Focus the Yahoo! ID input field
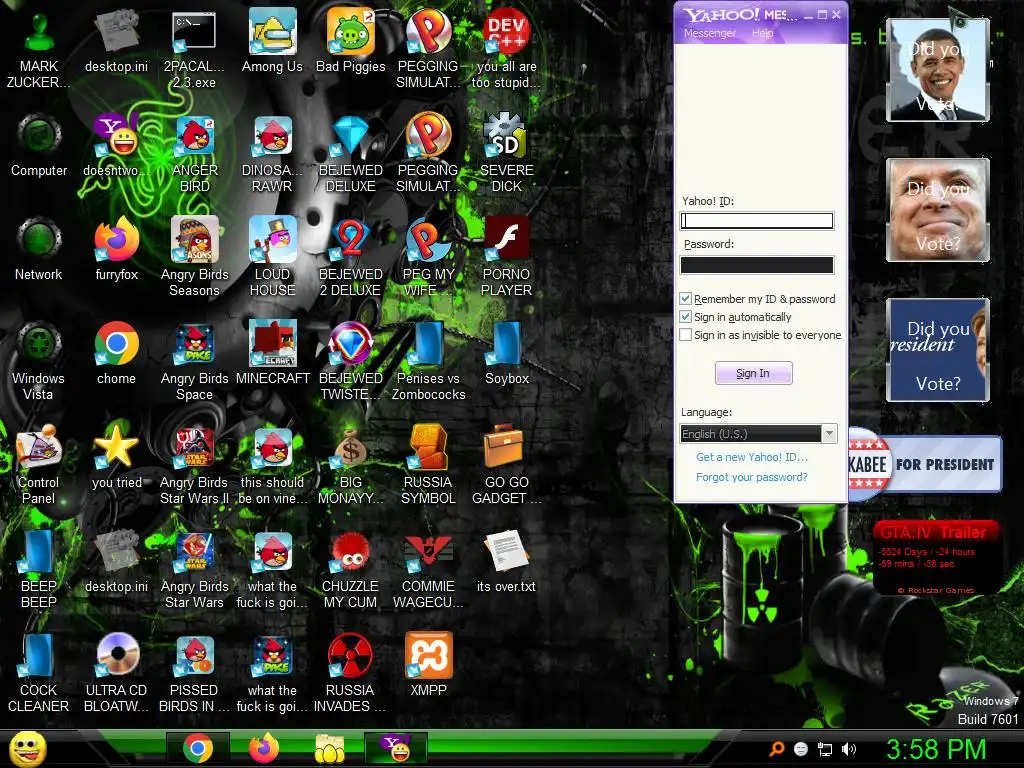This screenshot has height=768, width=1024. (757, 221)
